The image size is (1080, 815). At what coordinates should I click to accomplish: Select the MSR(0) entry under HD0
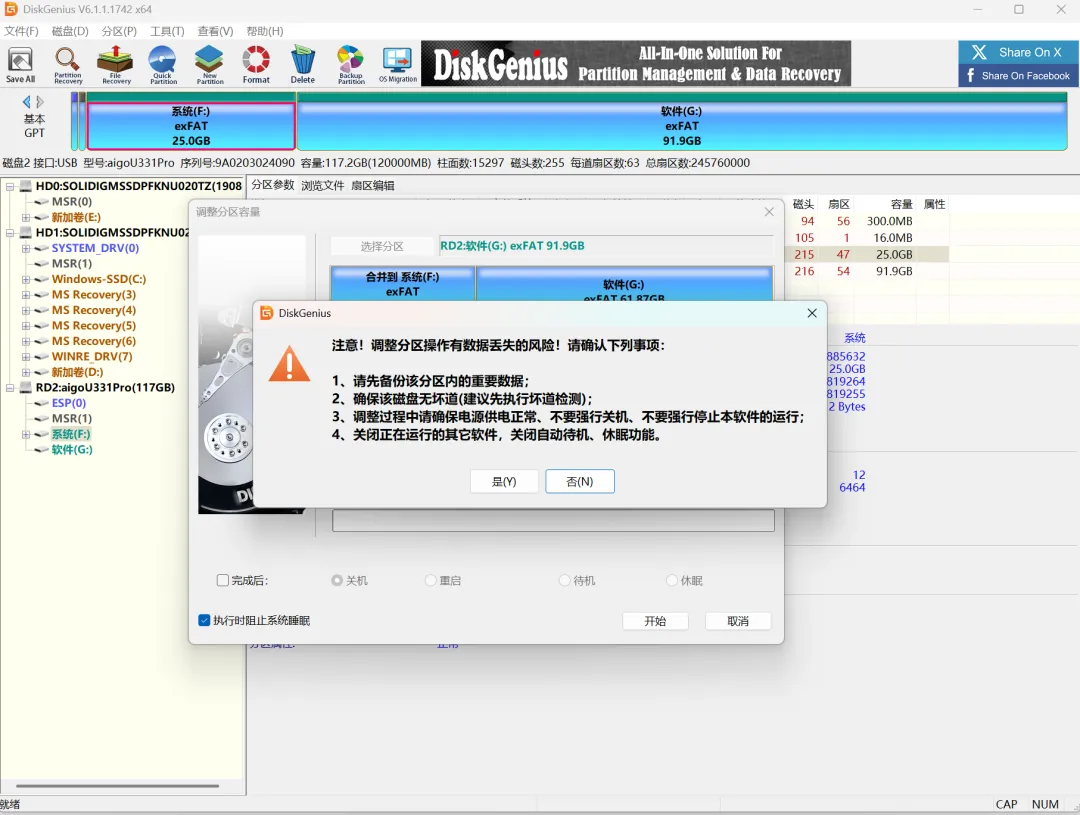[x=72, y=201]
